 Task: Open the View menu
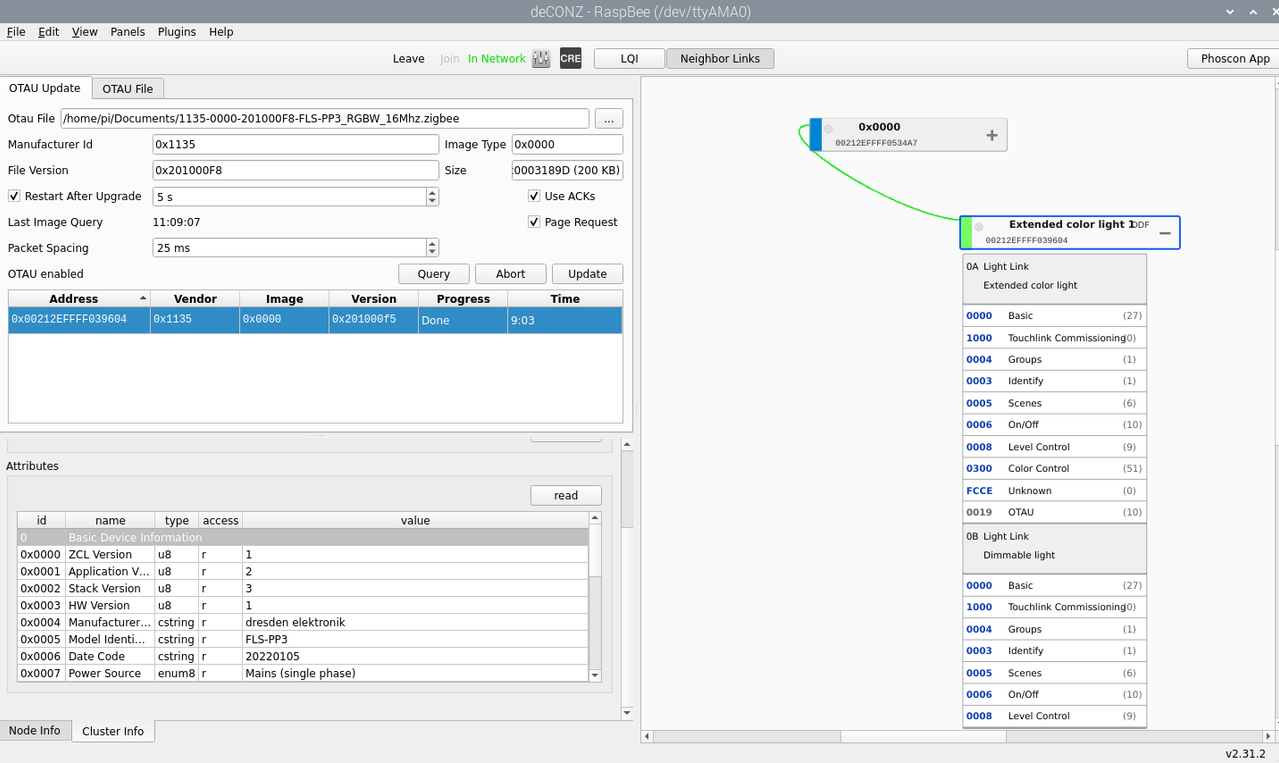point(85,32)
